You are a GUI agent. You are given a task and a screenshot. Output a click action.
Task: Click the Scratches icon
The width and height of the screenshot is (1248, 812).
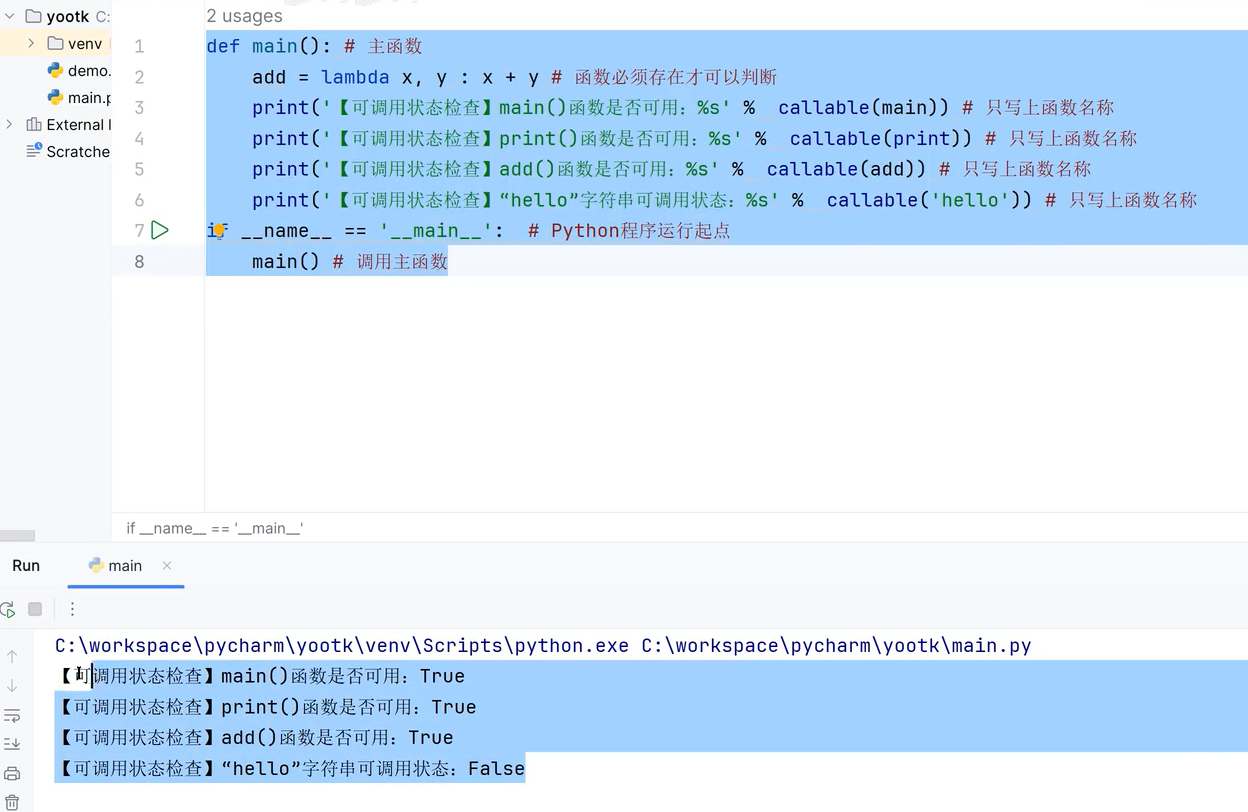pyautogui.click(x=34, y=151)
